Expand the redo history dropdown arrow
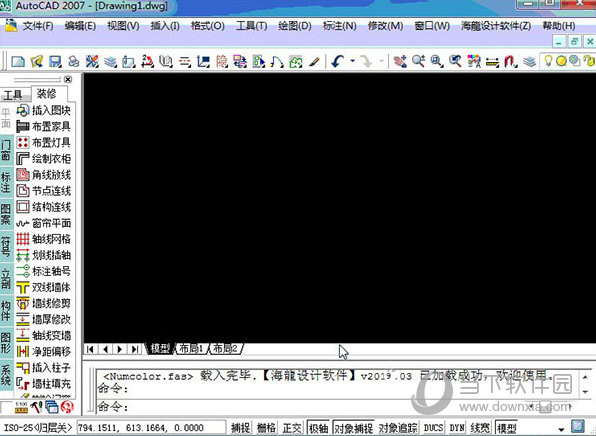596x436 pixels. [381, 61]
